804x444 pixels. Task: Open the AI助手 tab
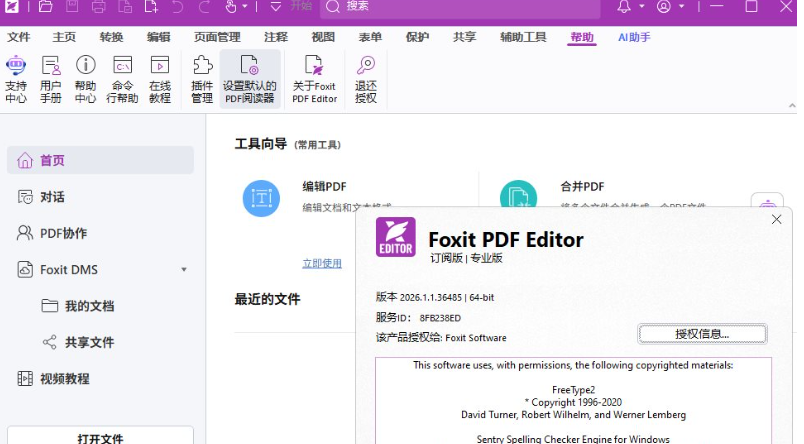(634, 37)
